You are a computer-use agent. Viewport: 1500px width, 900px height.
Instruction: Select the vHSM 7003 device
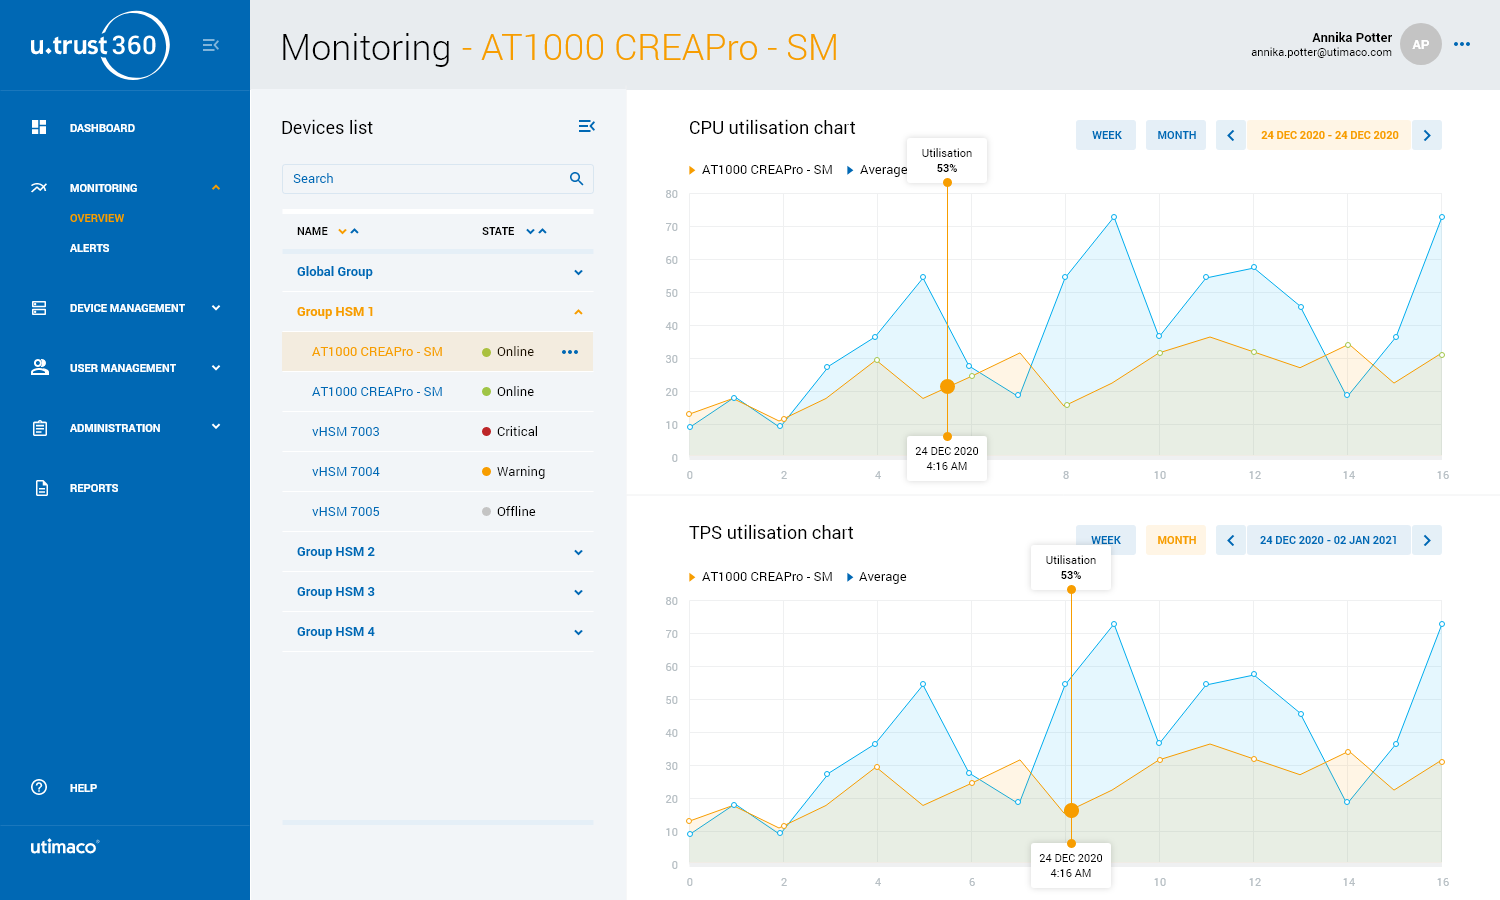pos(346,432)
